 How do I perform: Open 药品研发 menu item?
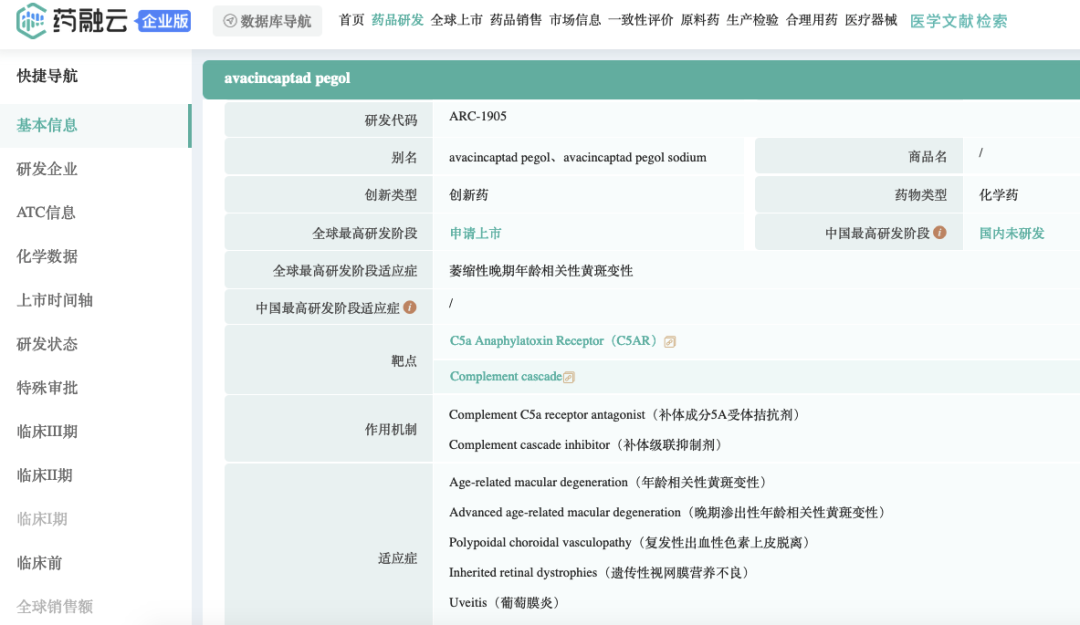point(397,20)
